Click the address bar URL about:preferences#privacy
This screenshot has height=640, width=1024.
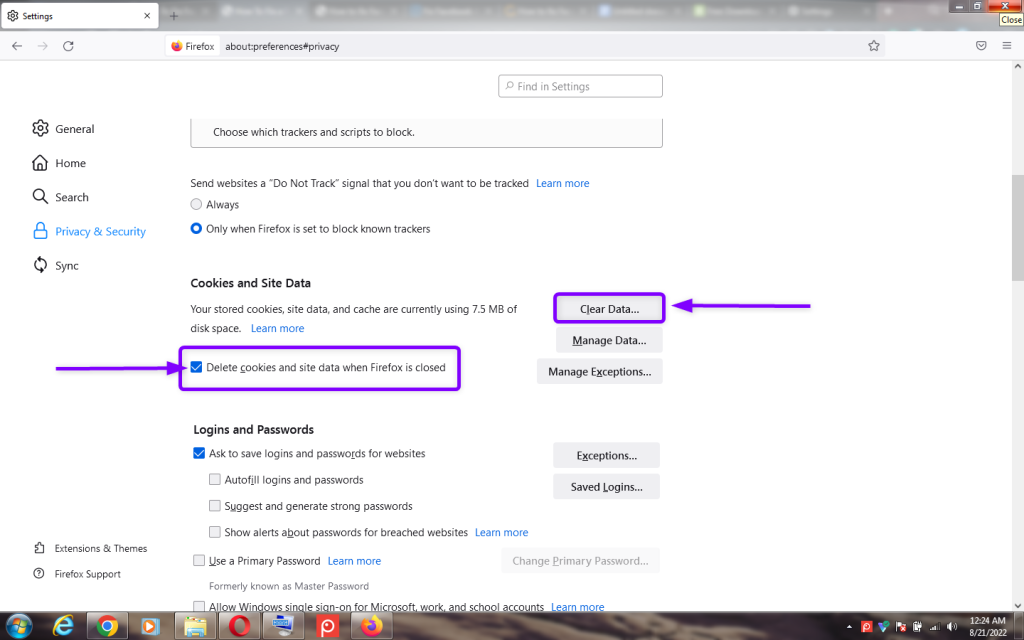[282, 46]
